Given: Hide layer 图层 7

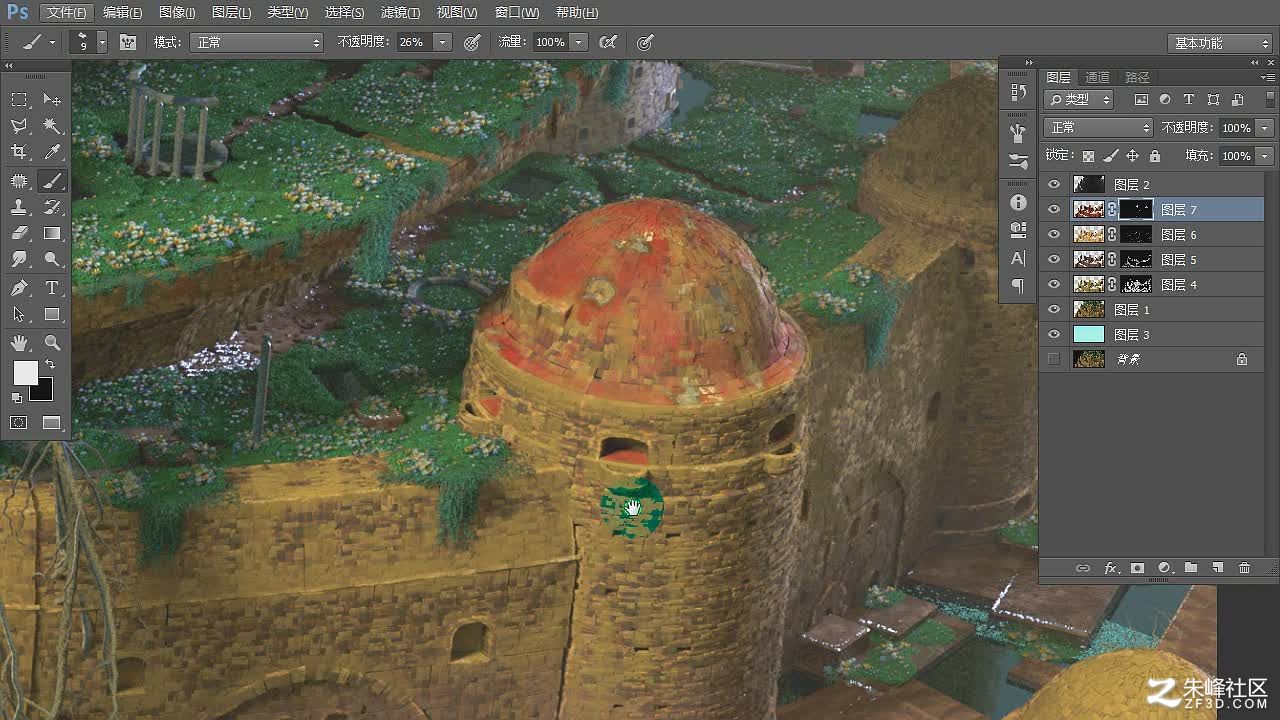Looking at the screenshot, I should pyautogui.click(x=1053, y=209).
